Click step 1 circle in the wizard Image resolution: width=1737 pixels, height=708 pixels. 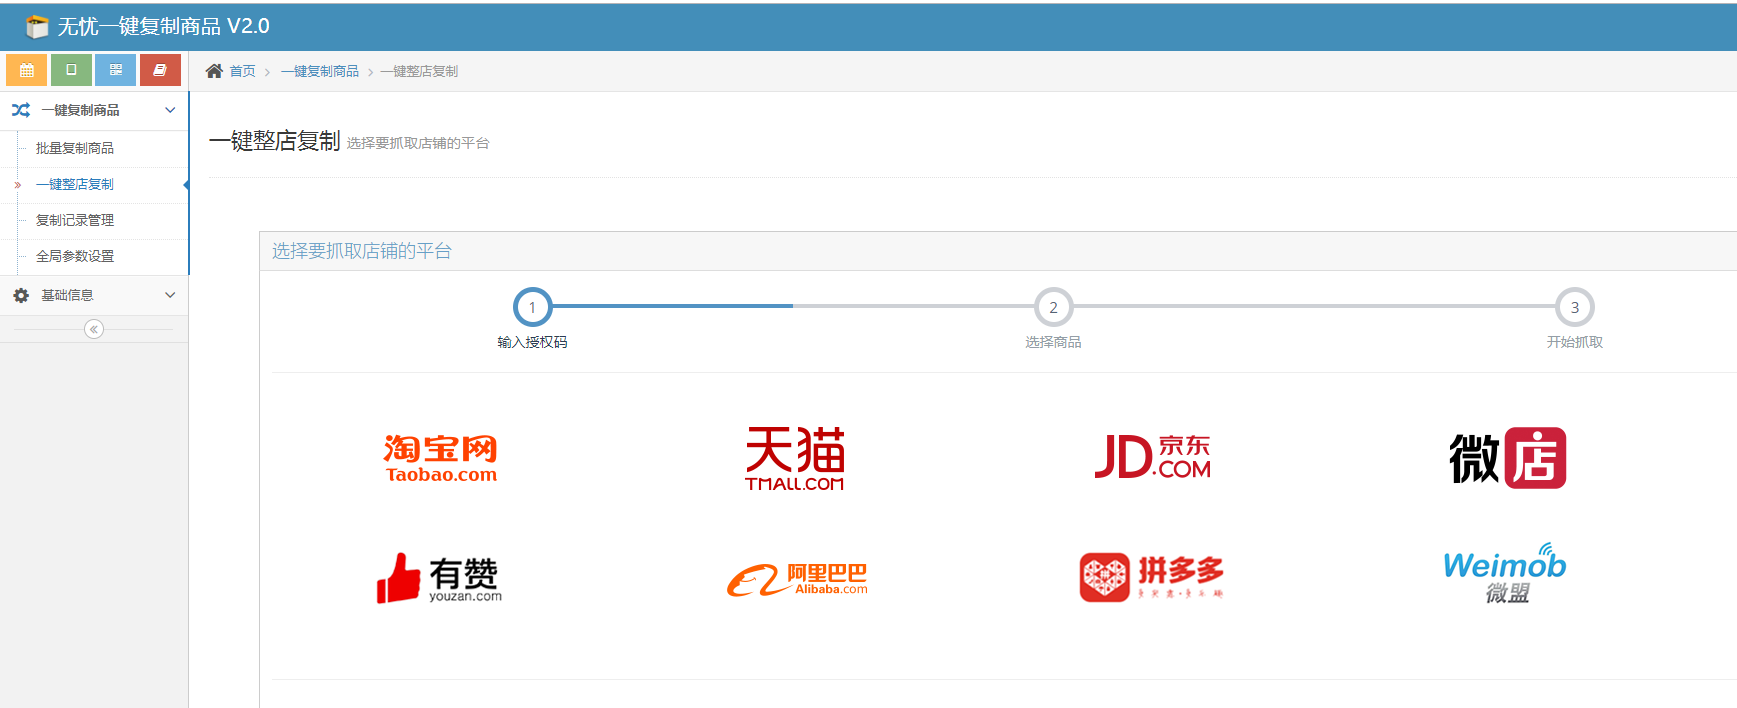[532, 307]
